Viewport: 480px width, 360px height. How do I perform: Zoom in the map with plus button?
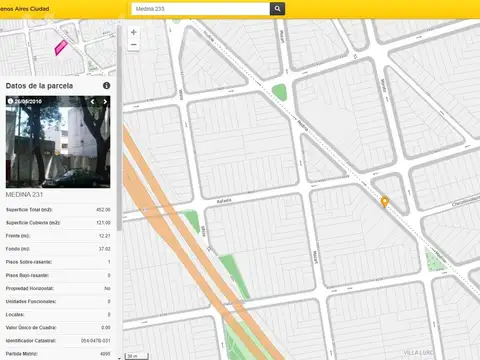[134, 32]
